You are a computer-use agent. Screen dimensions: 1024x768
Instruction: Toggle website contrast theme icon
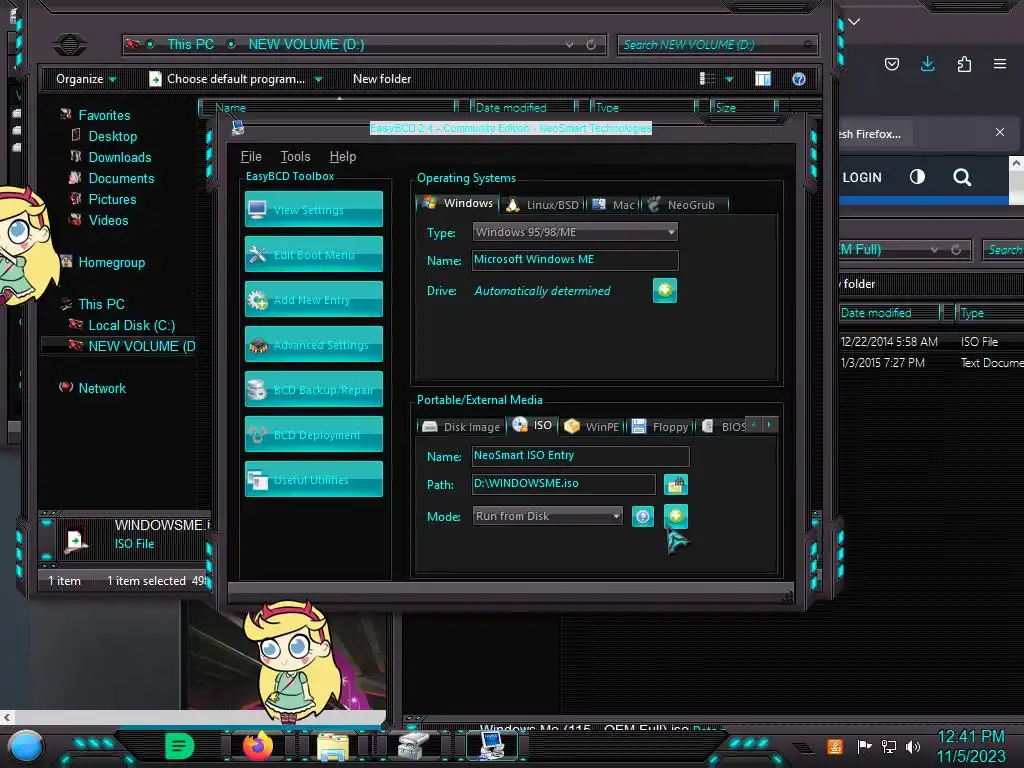tap(917, 177)
